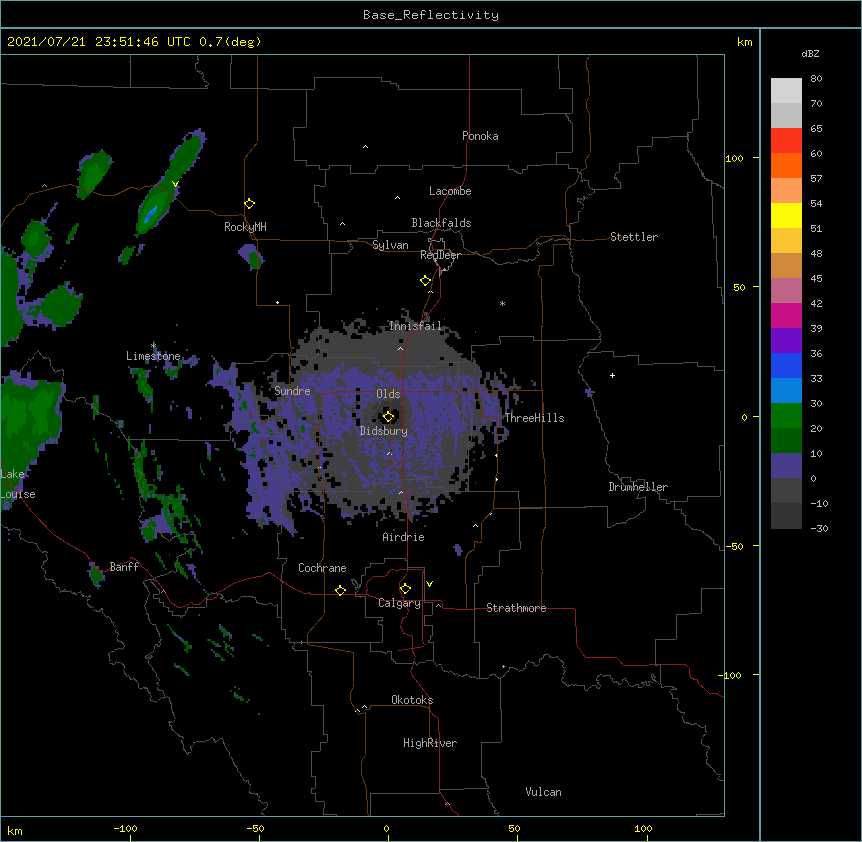Click the white asterisk marker east of Innisfail
862x842 pixels.
tap(502, 303)
